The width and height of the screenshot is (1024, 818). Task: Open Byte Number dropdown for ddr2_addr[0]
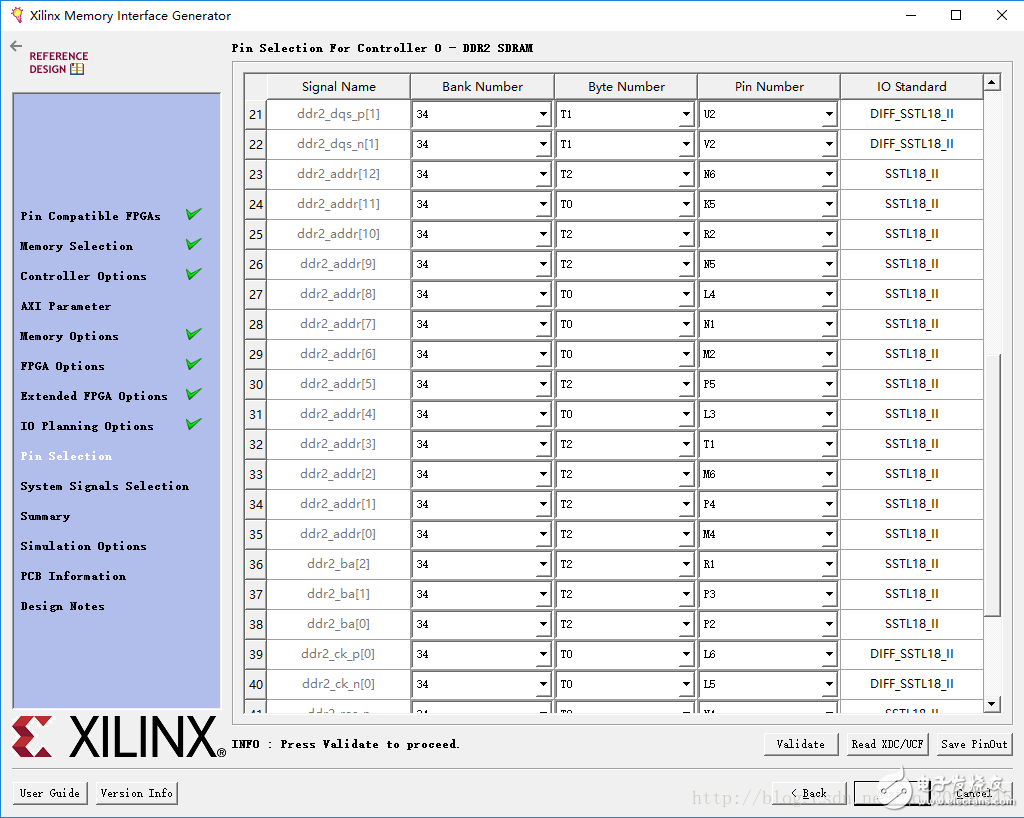coord(686,535)
